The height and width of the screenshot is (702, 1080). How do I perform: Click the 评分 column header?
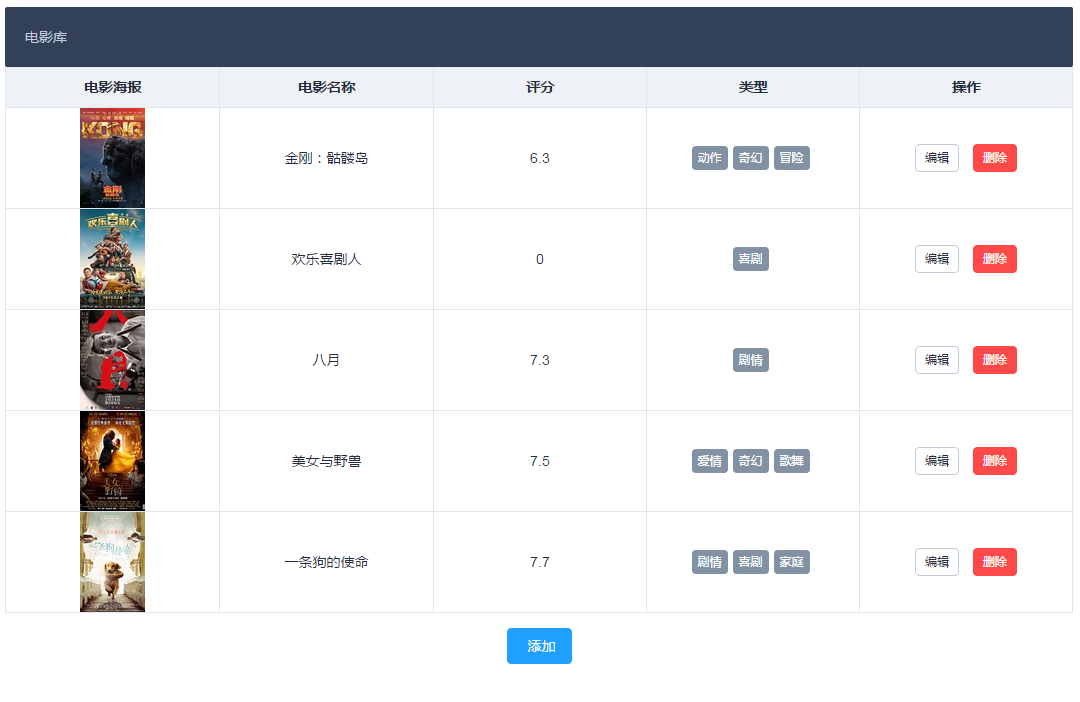(x=539, y=87)
